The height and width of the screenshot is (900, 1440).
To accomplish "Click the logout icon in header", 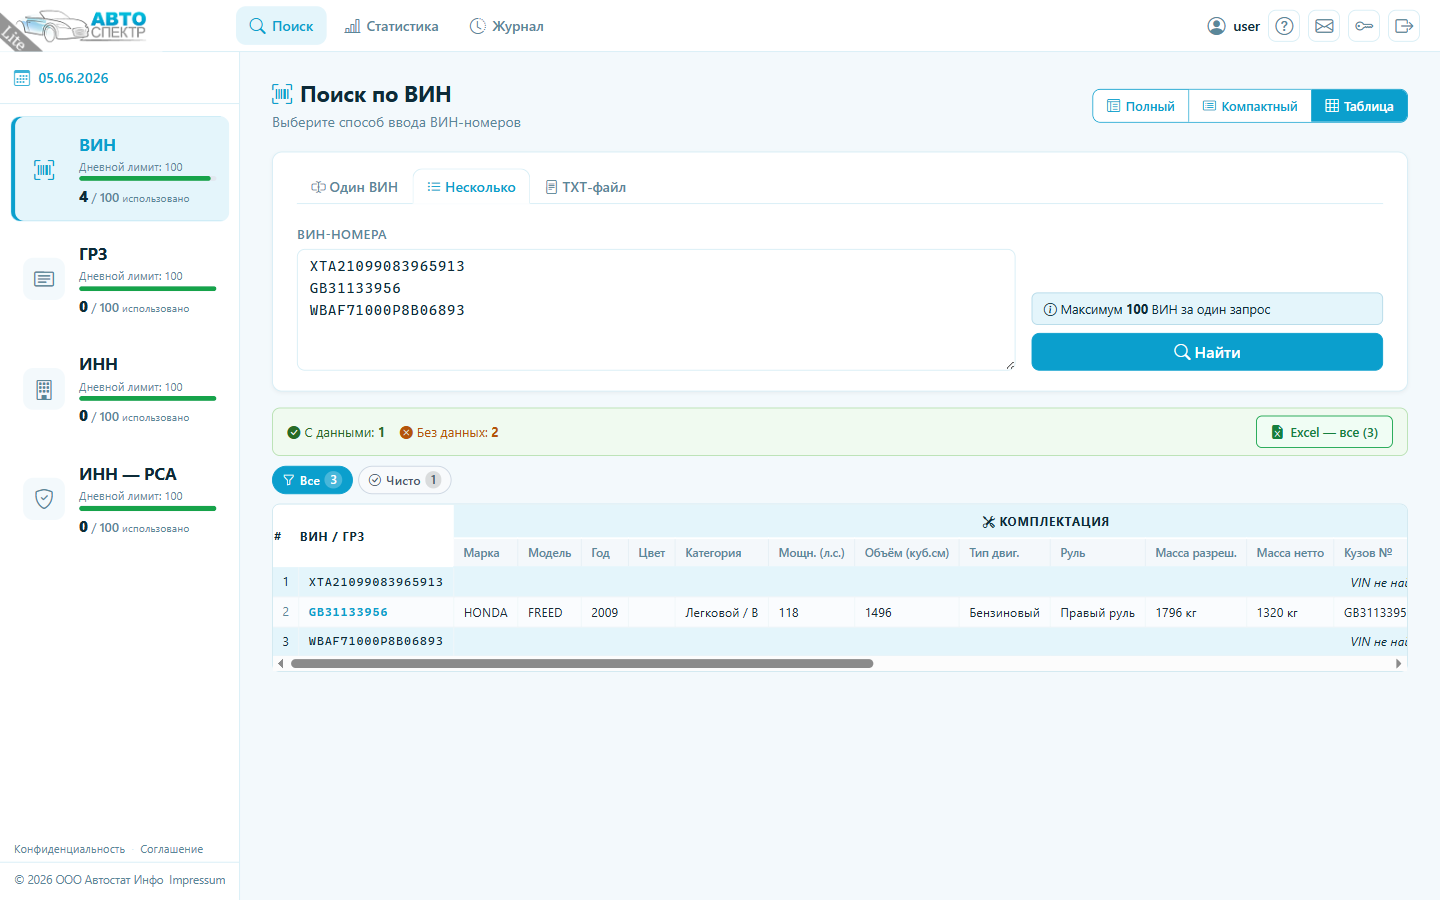I will 1404,26.
